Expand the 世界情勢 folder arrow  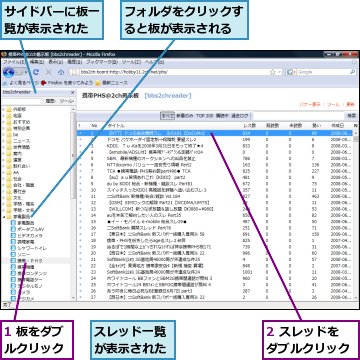pos(4,147)
